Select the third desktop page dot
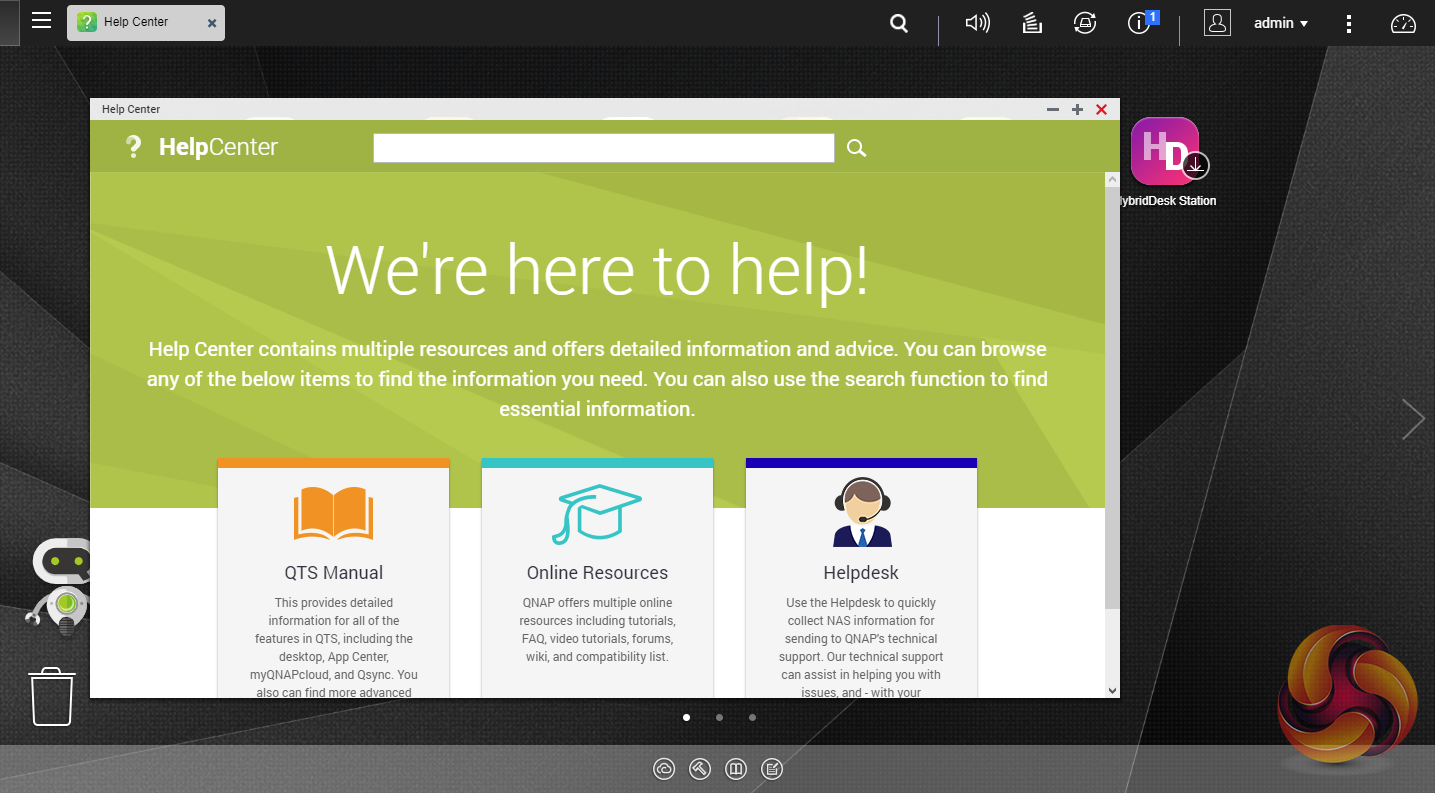Viewport: 1436px width, 796px height. [x=752, y=717]
